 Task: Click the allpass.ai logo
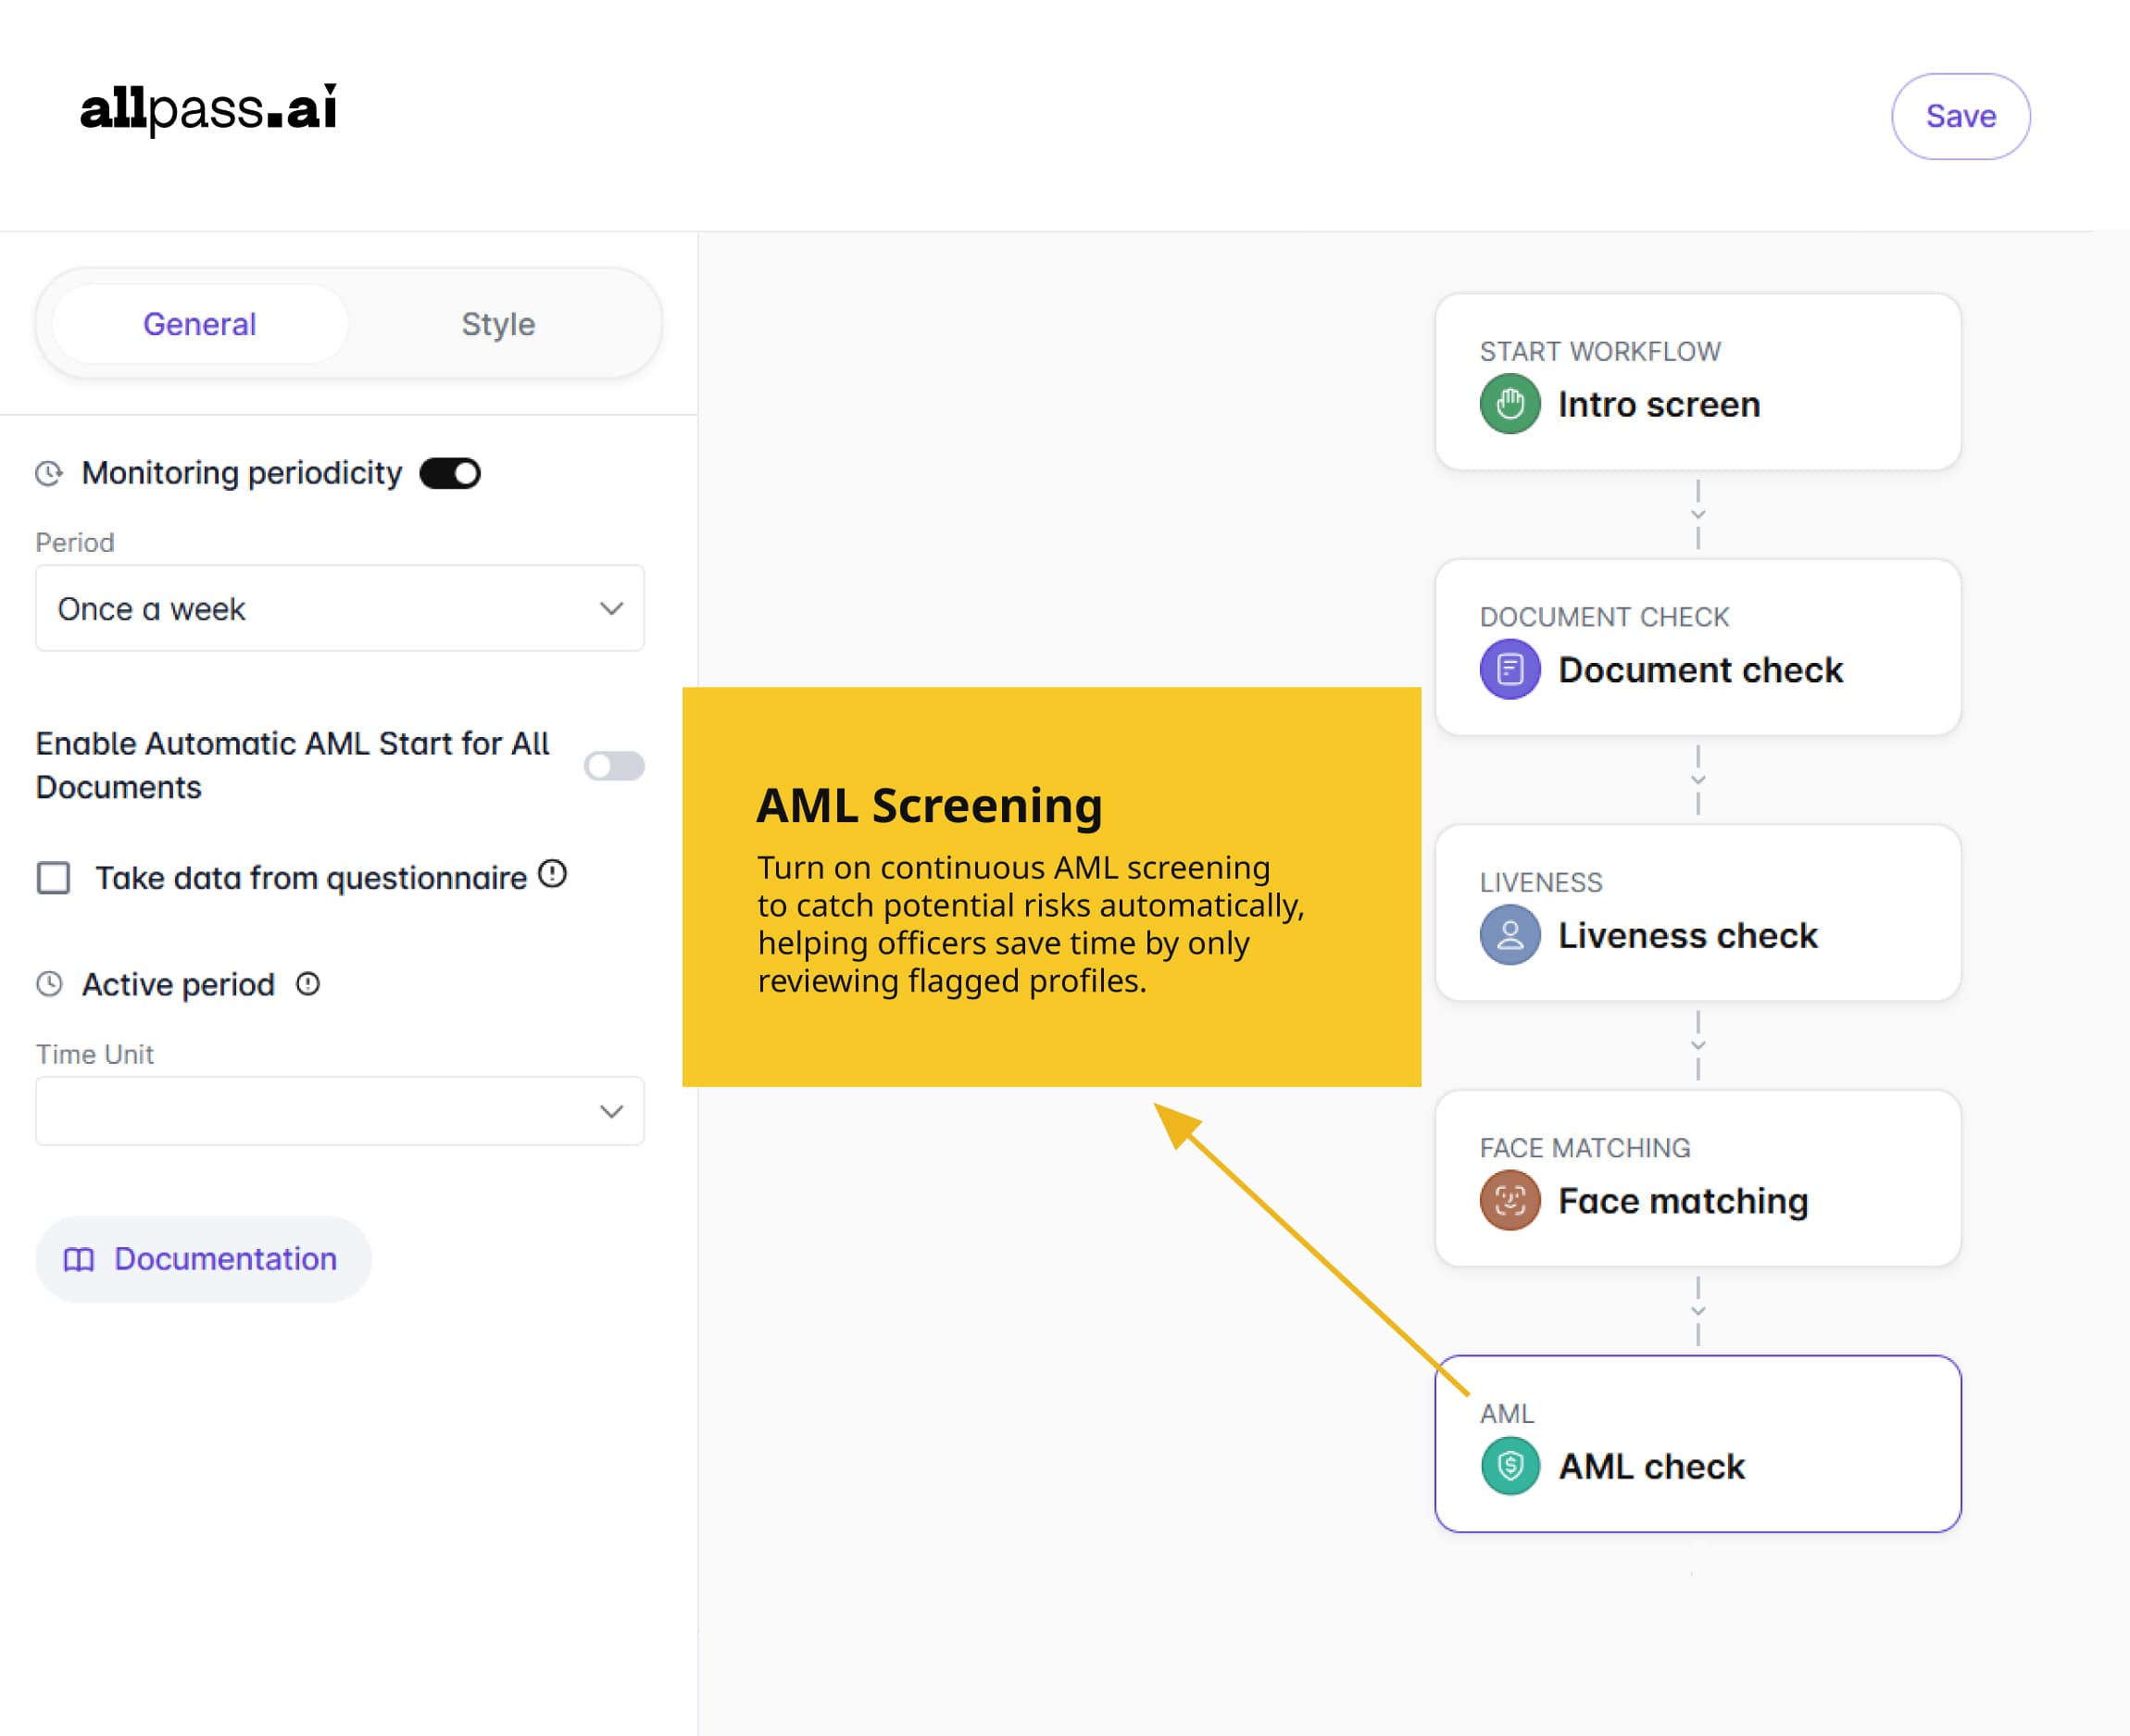click(208, 108)
